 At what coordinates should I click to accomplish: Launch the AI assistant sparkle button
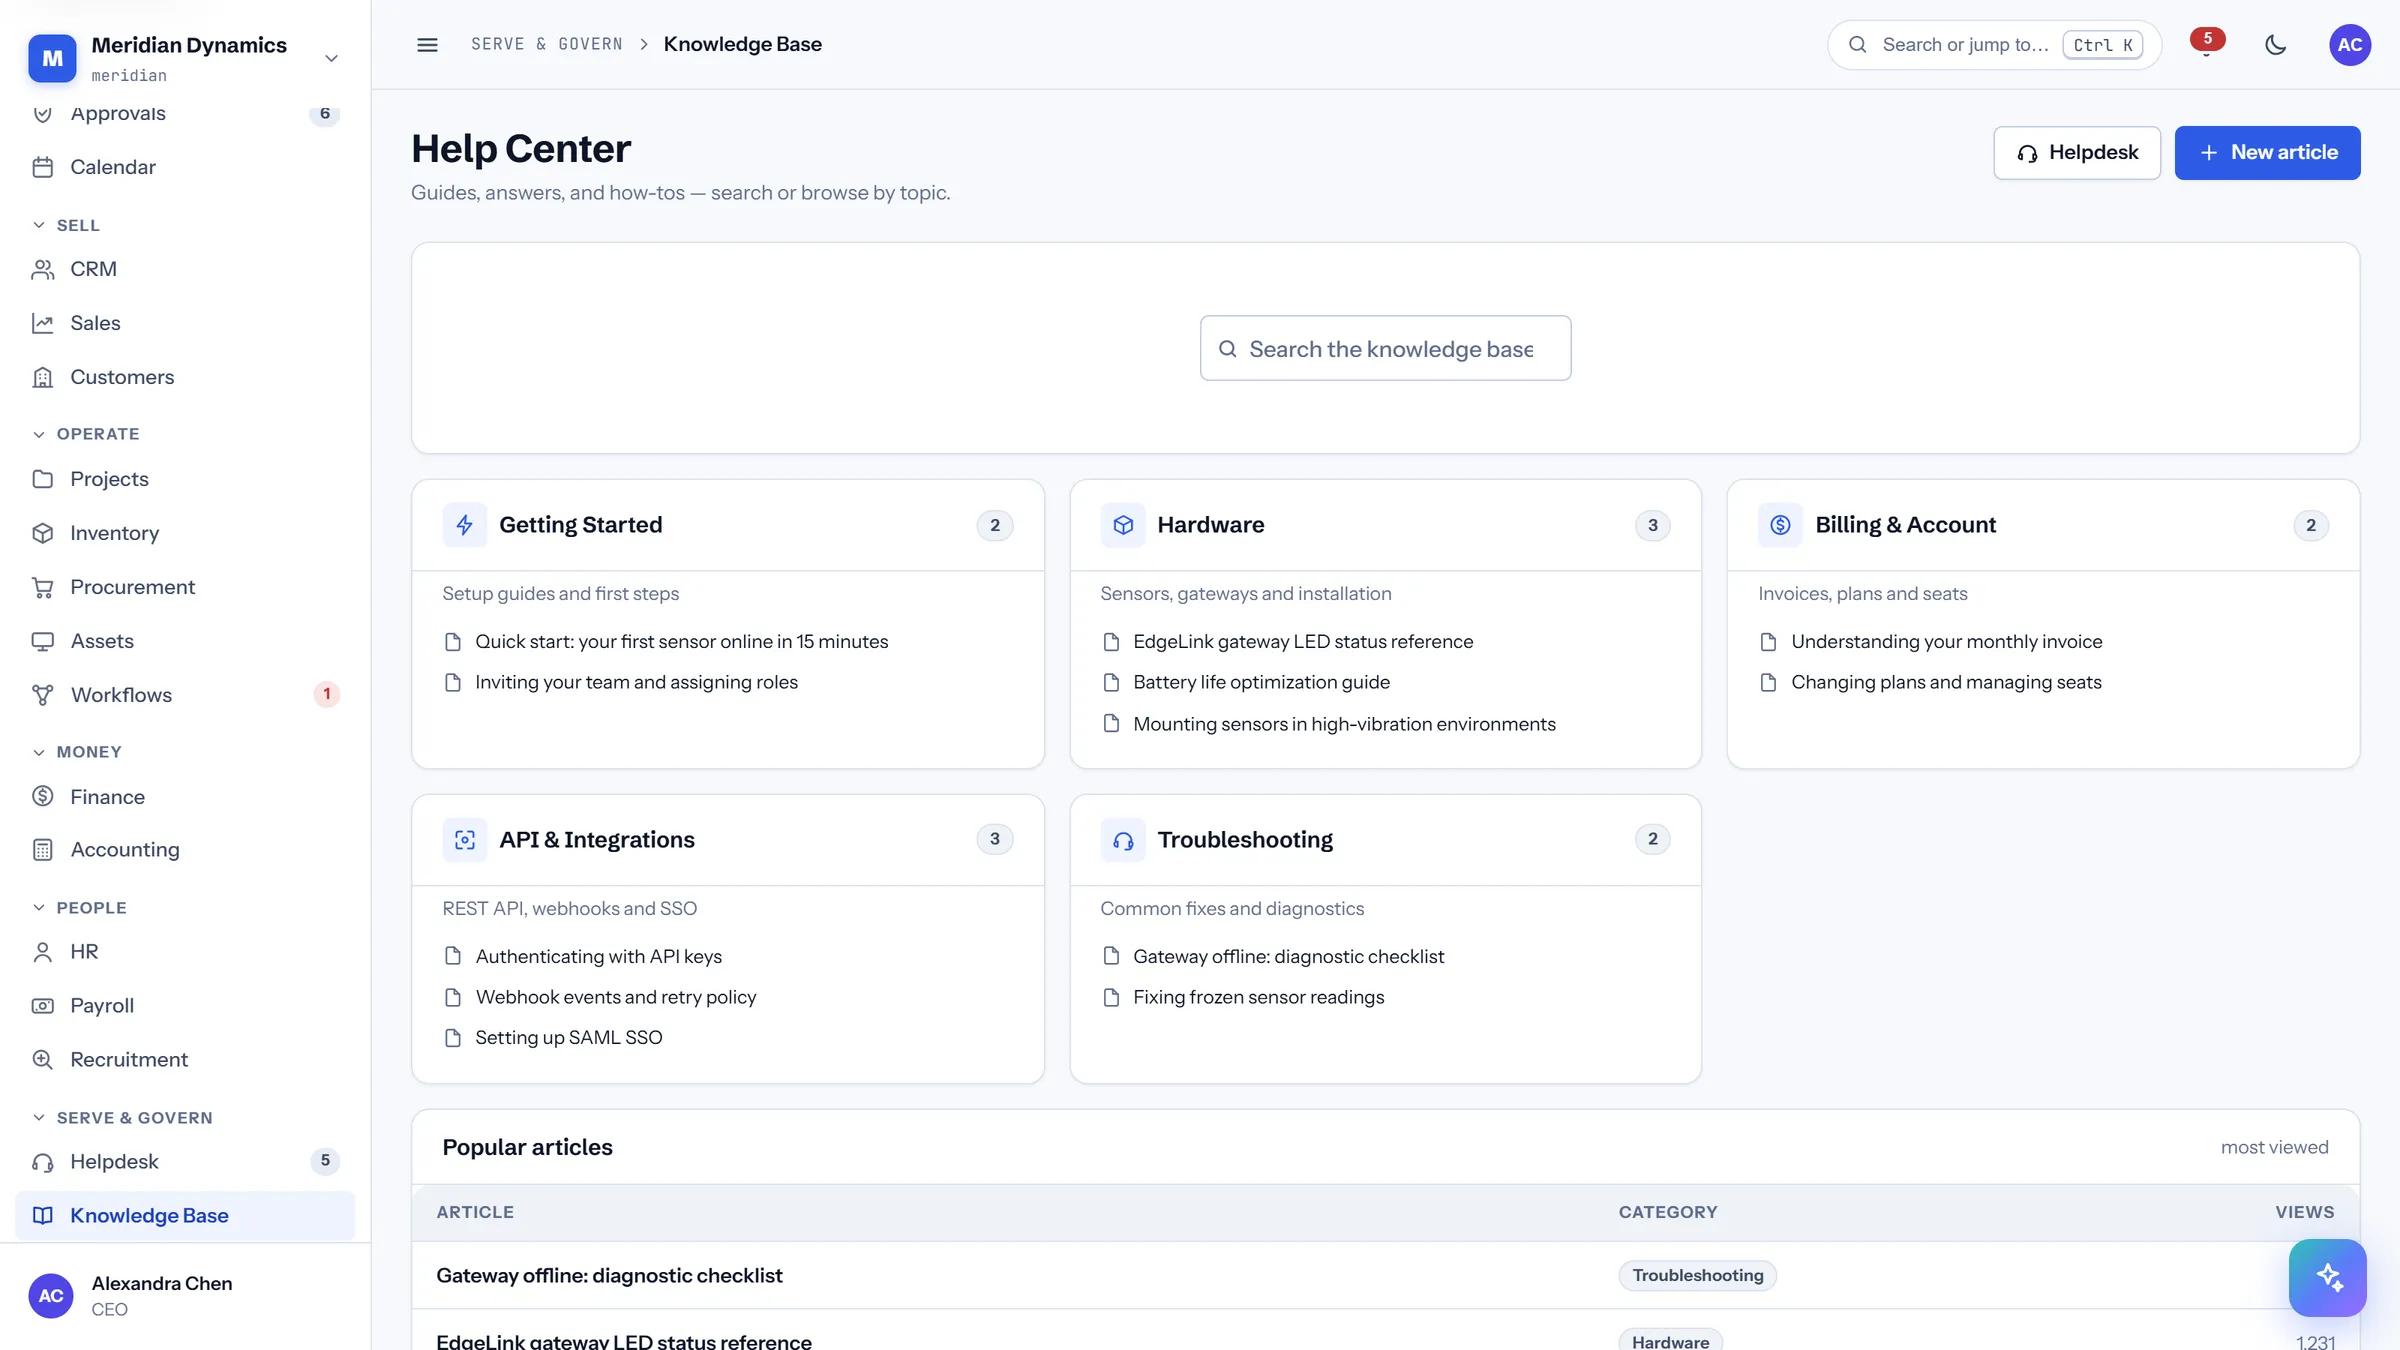coord(2327,1277)
